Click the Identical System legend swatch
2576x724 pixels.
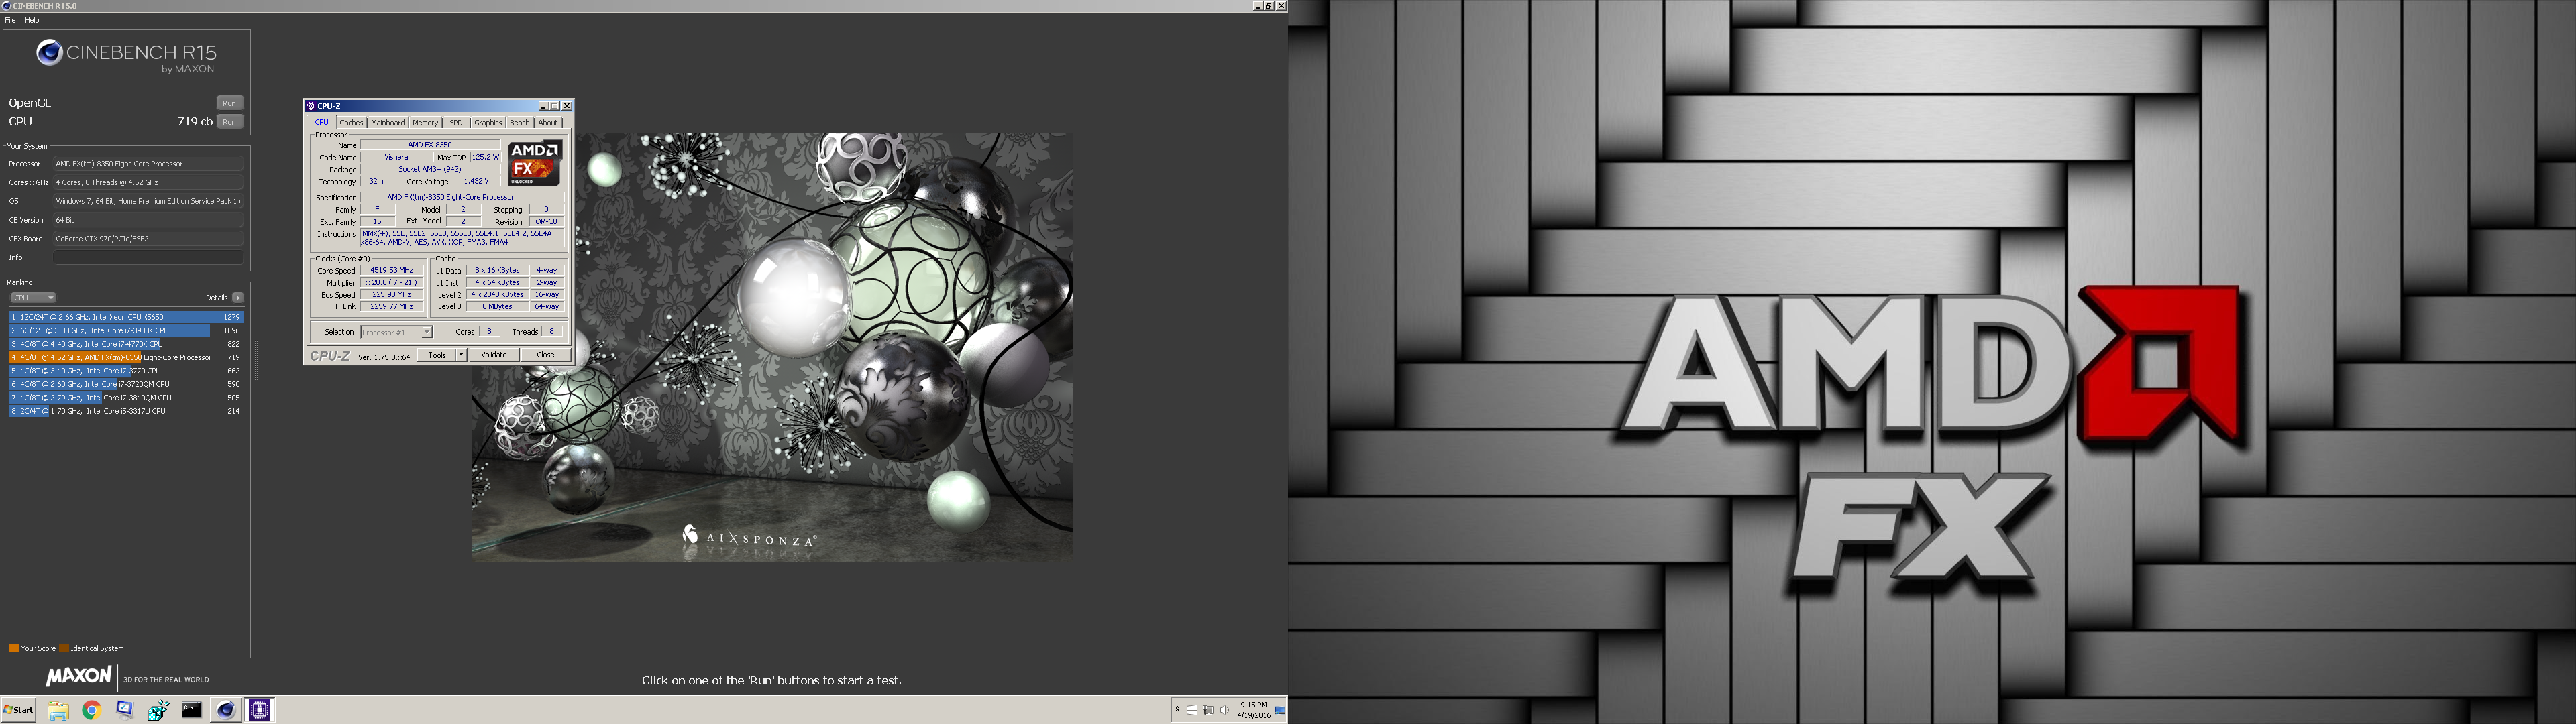(x=64, y=648)
